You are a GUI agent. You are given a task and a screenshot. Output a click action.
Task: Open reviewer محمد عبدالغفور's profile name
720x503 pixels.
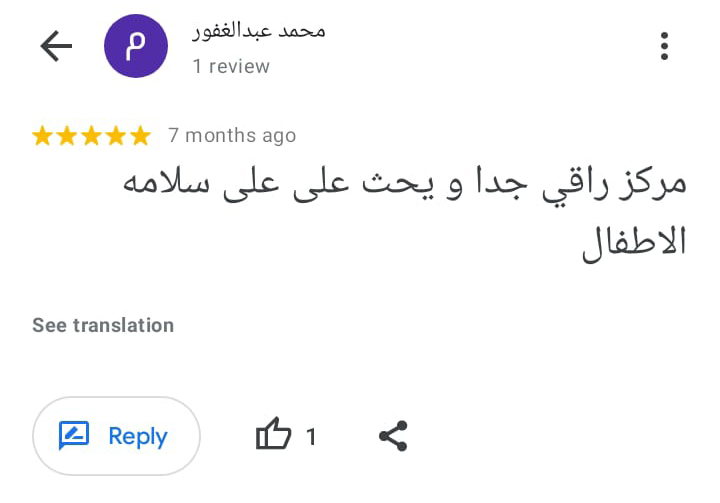259,31
